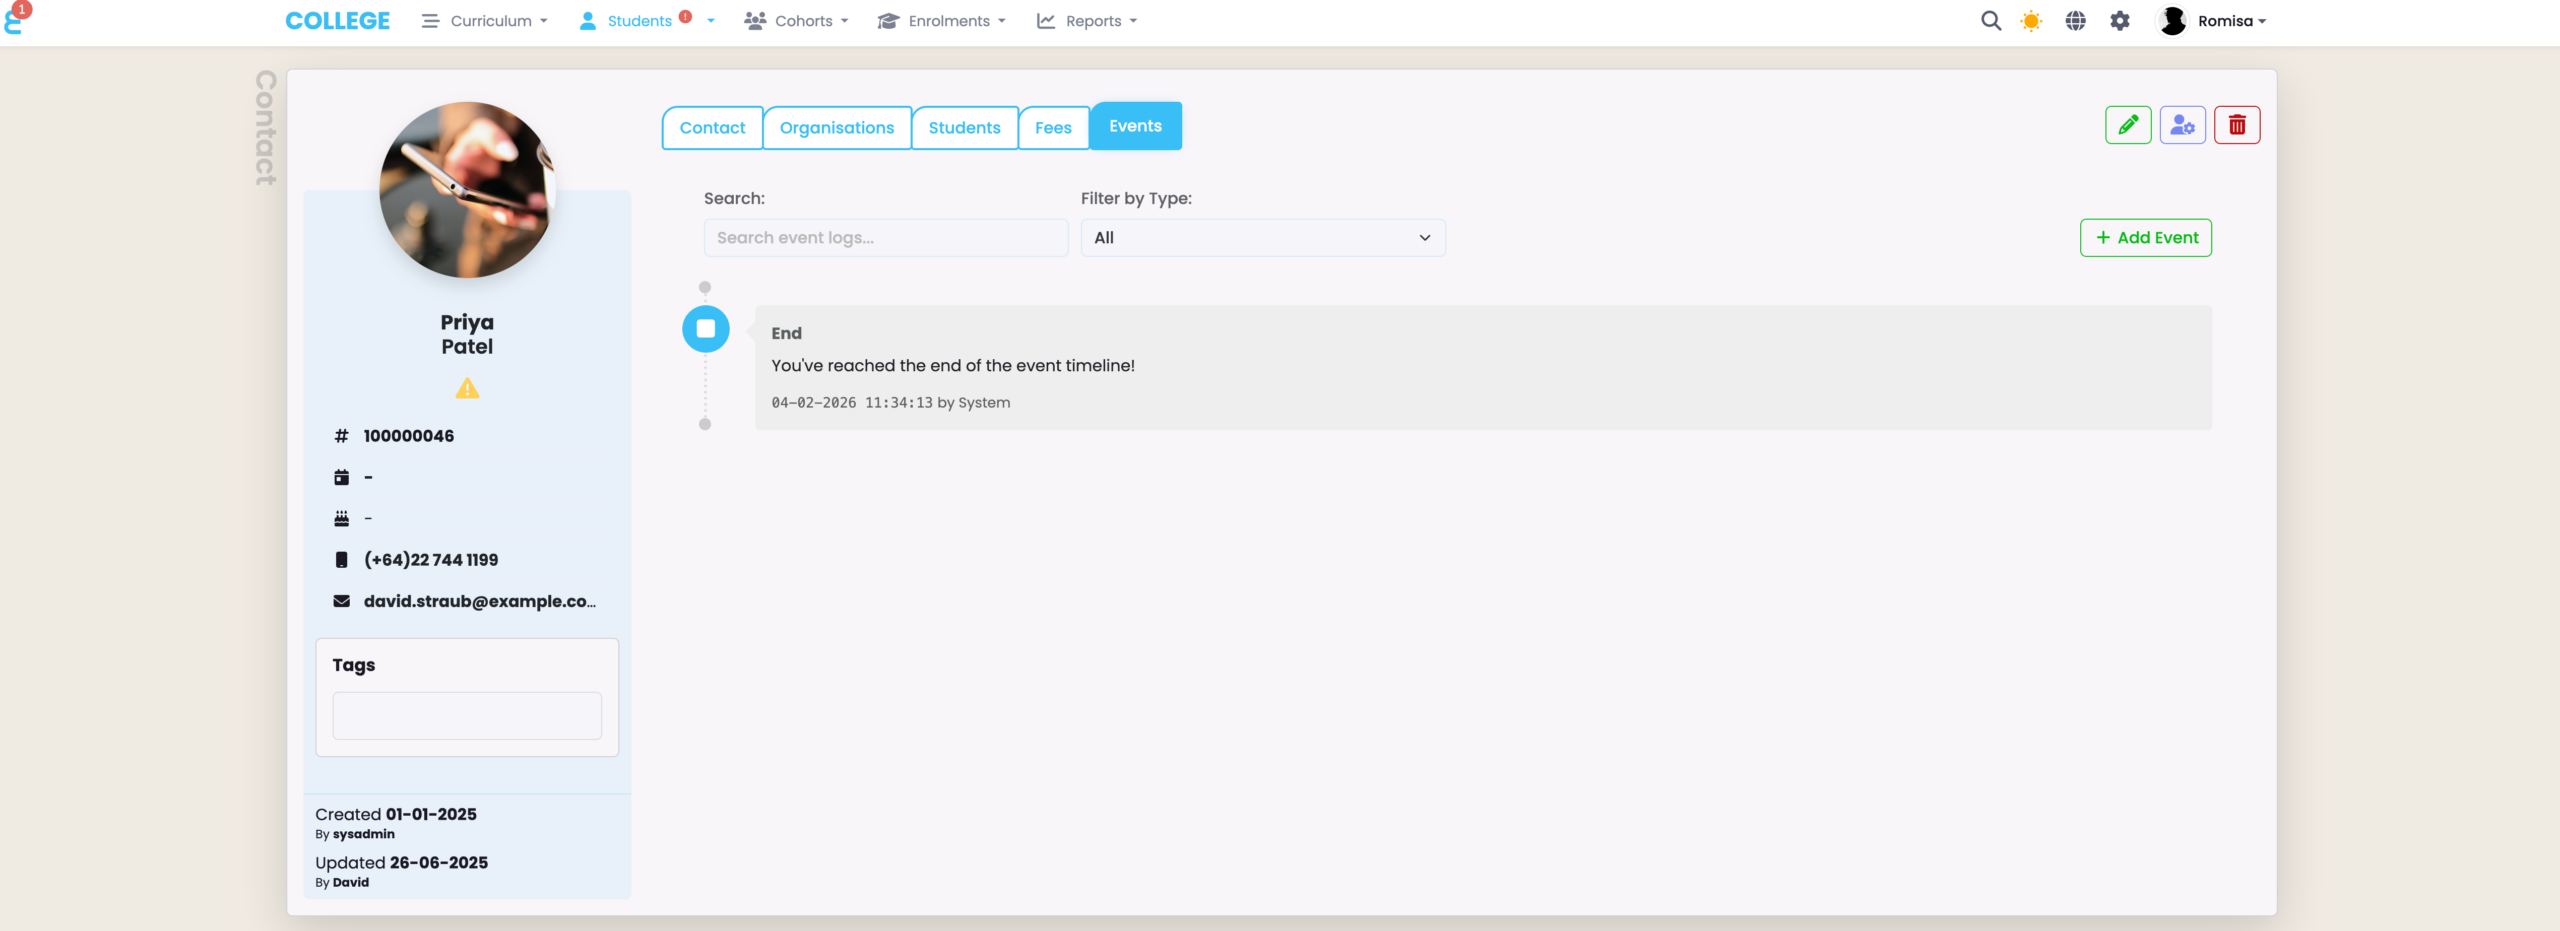Viewport: 2560px width, 931px height.
Task: Open the user settings icon button
Action: [2182, 125]
